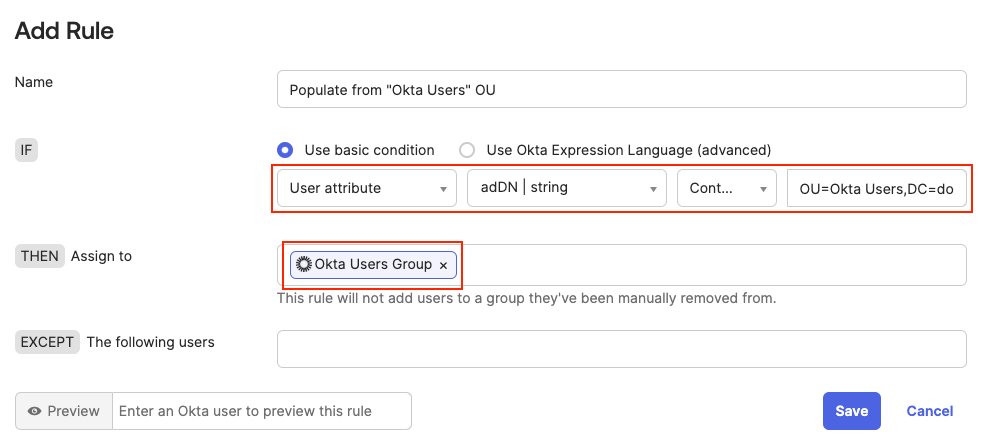Focus the rule Name text field
This screenshot has height=446, width=981.
click(621, 89)
